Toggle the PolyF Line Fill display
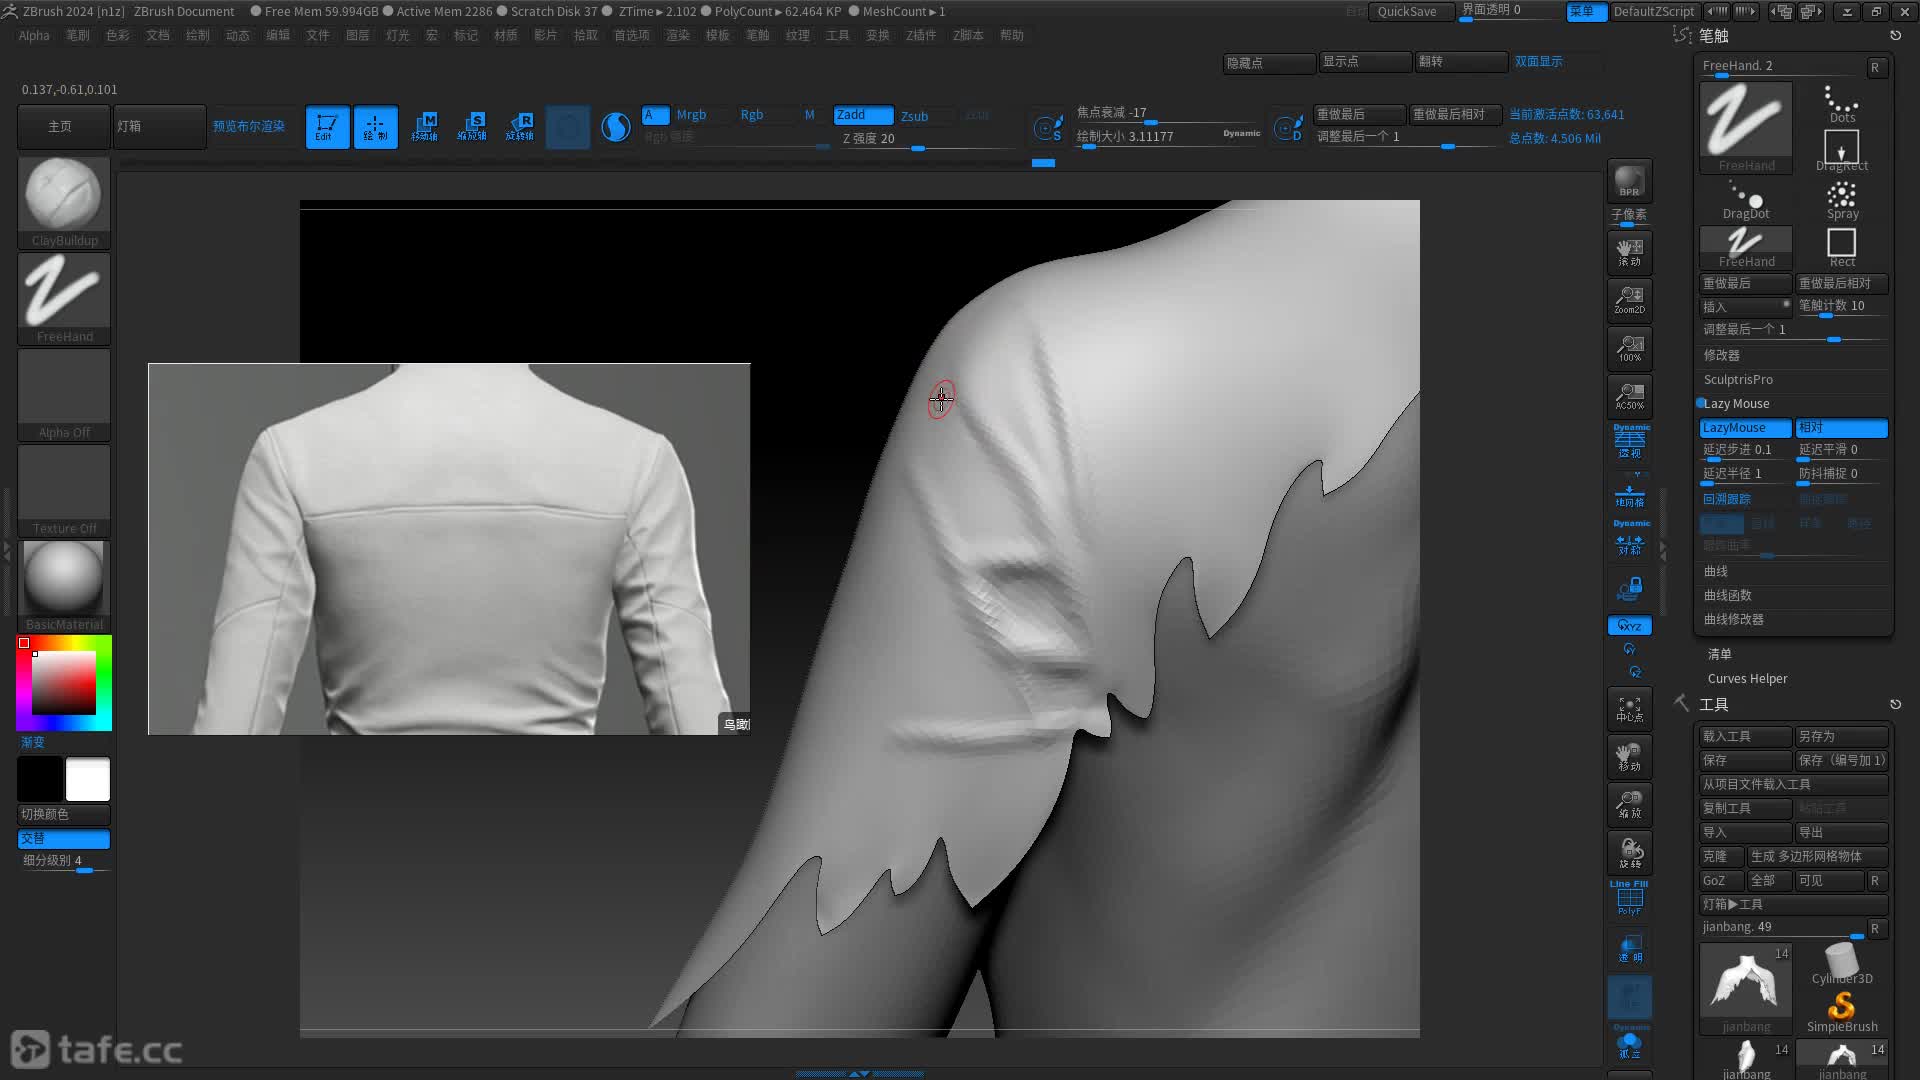Screen dimensions: 1920x1080 click(x=1630, y=898)
